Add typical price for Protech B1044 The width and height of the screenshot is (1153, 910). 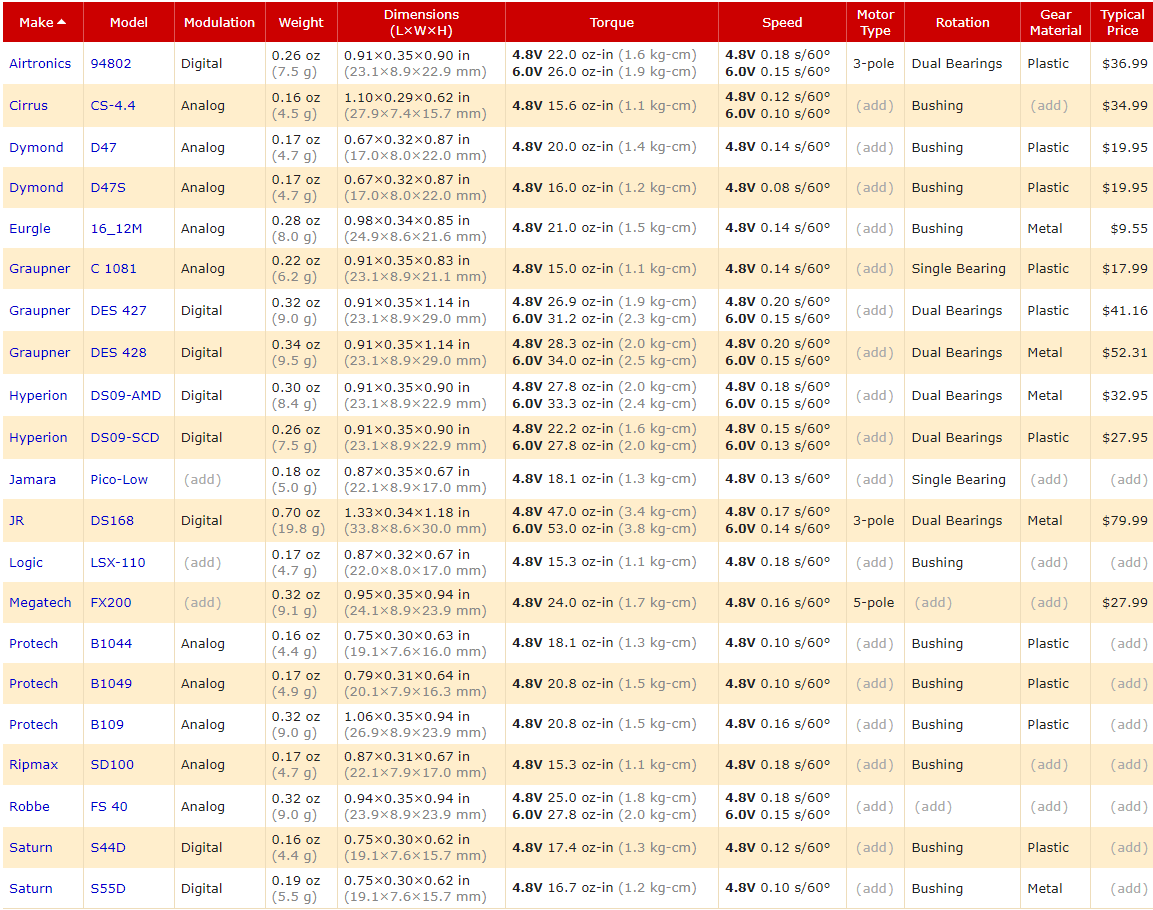[1129, 643]
